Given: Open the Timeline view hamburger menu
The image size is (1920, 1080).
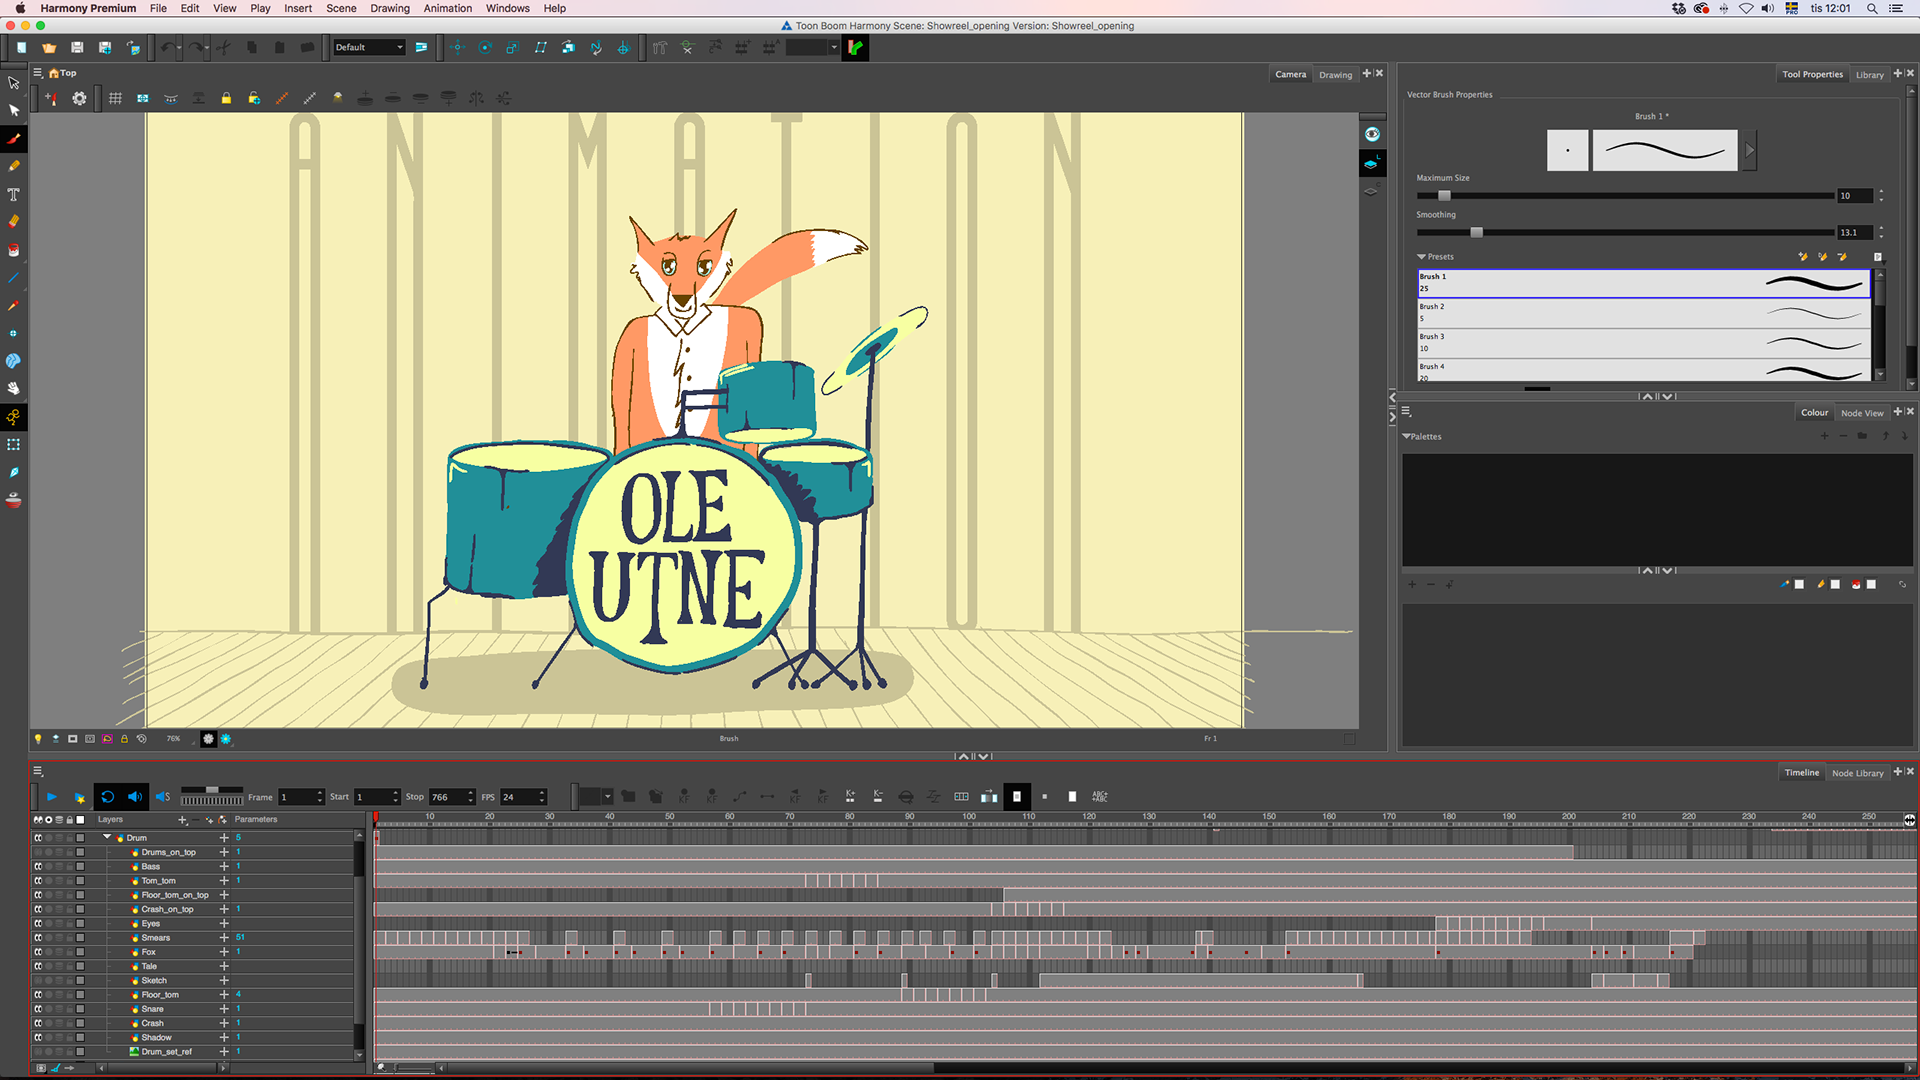Looking at the screenshot, I should (38, 771).
